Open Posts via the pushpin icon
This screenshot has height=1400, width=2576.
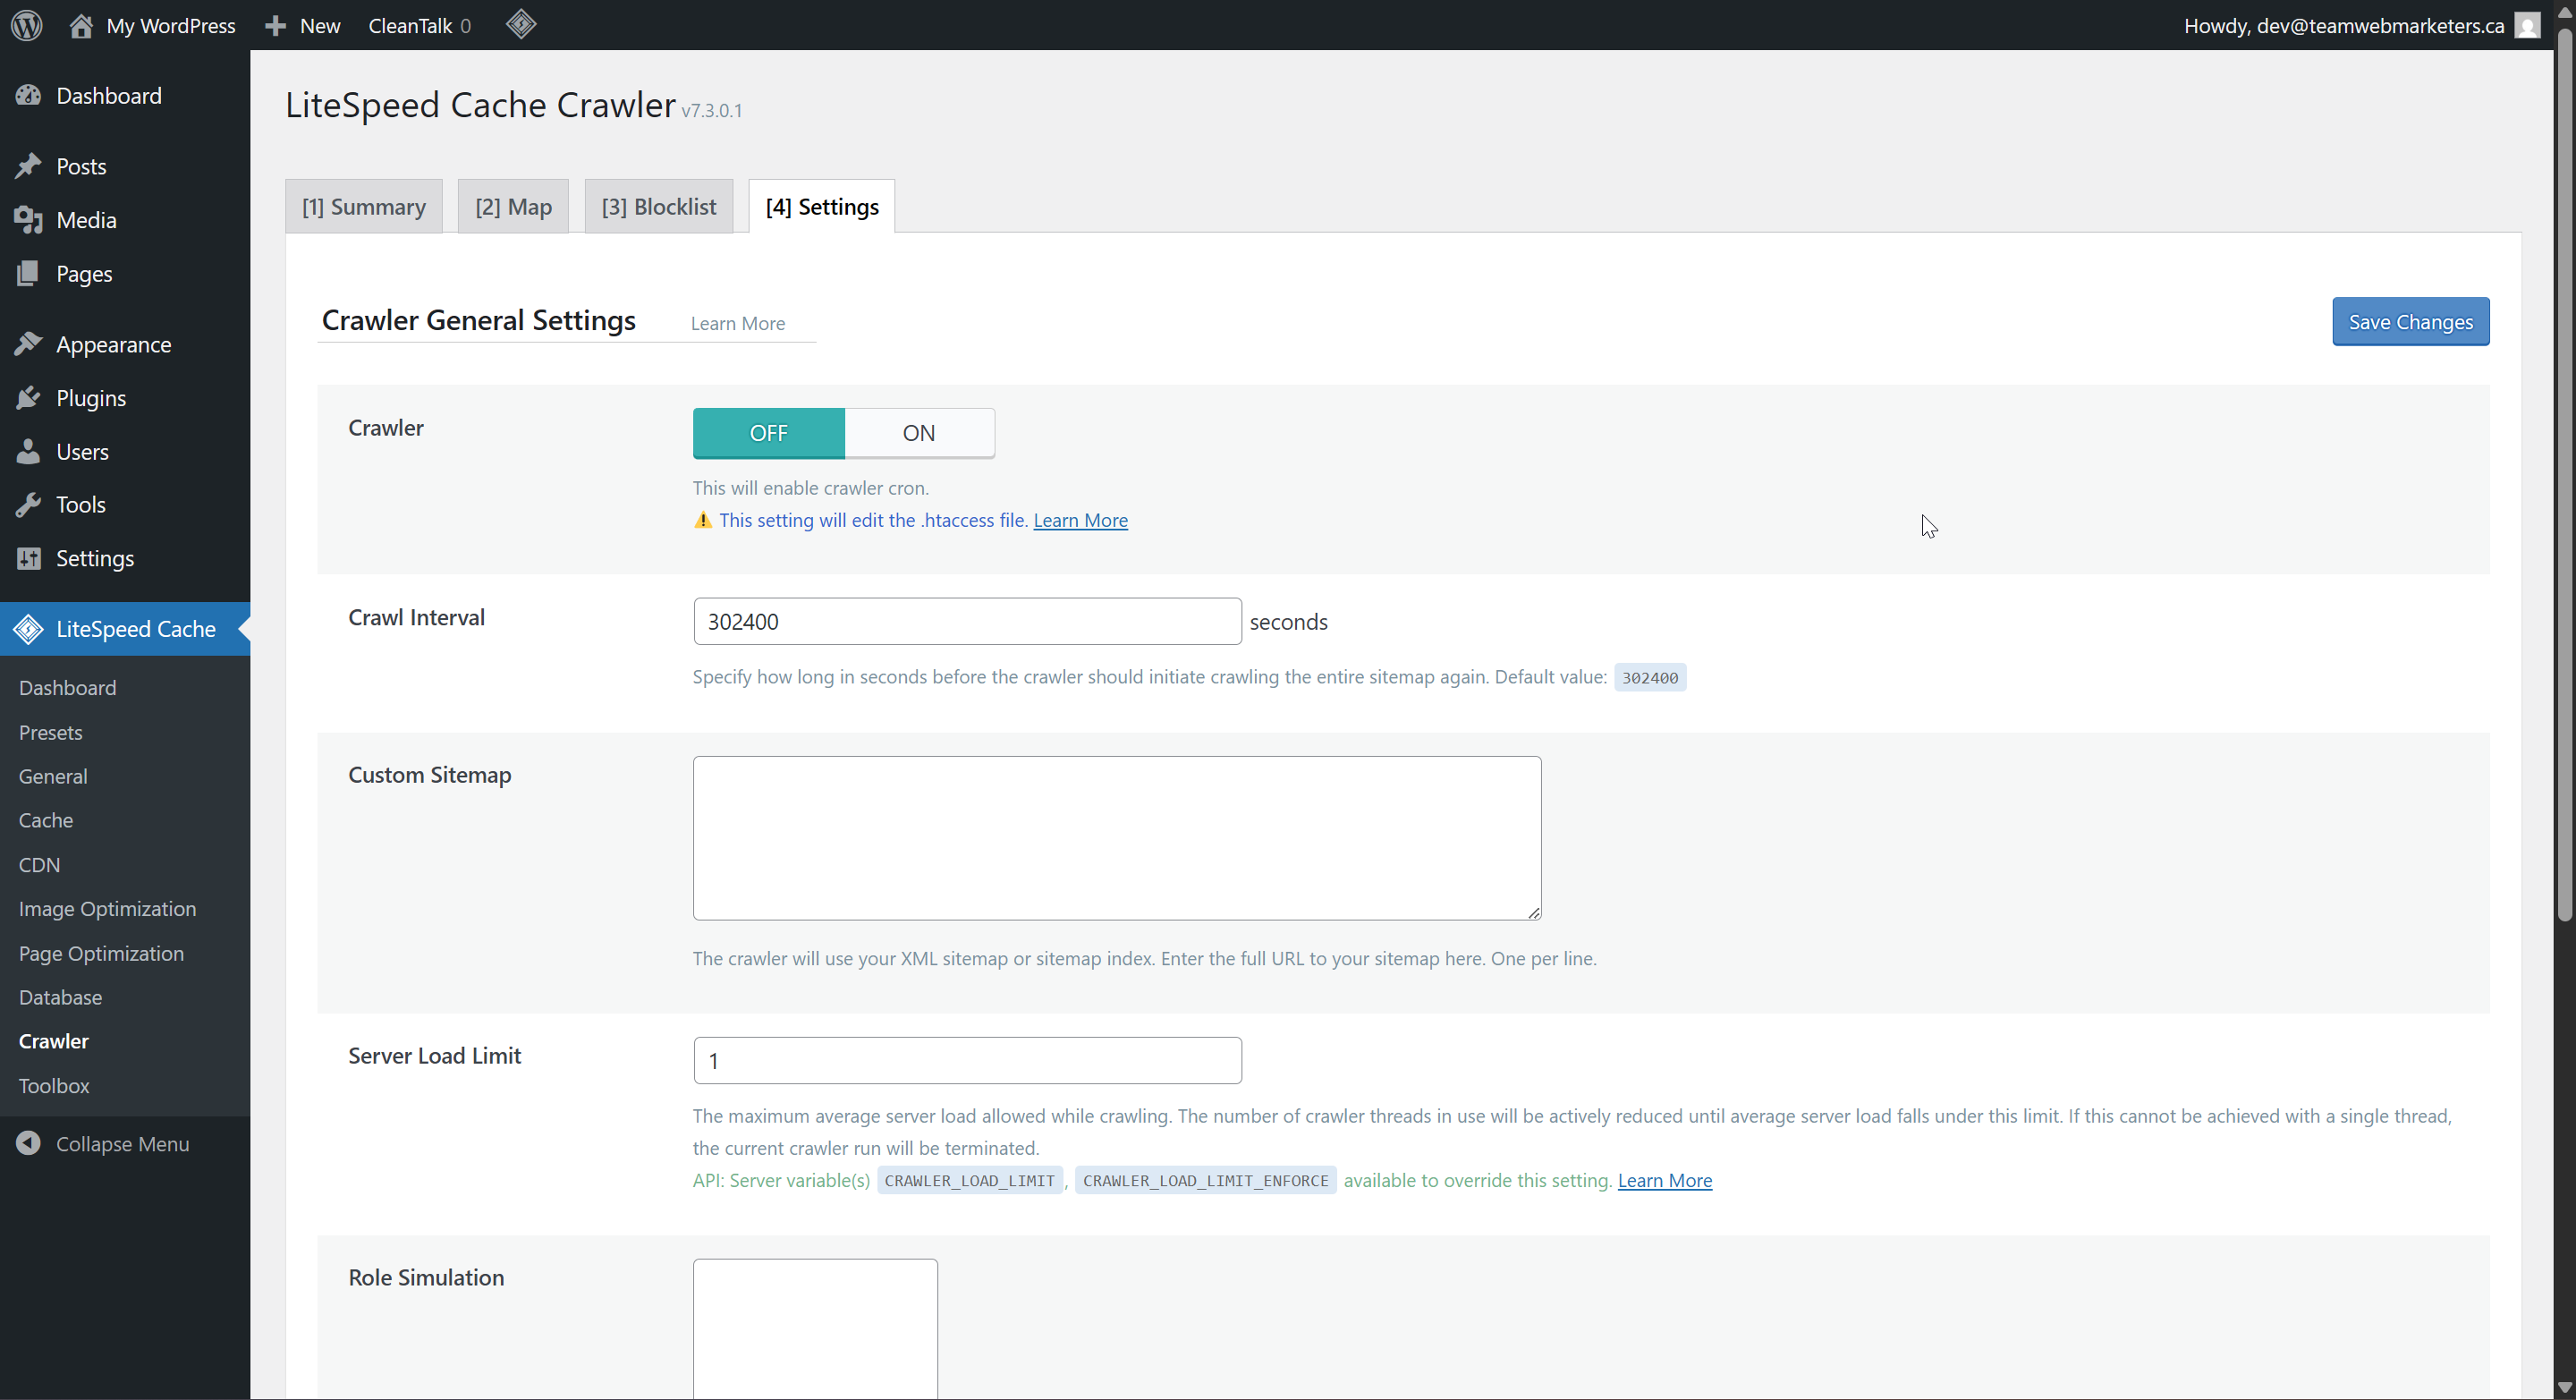point(28,166)
